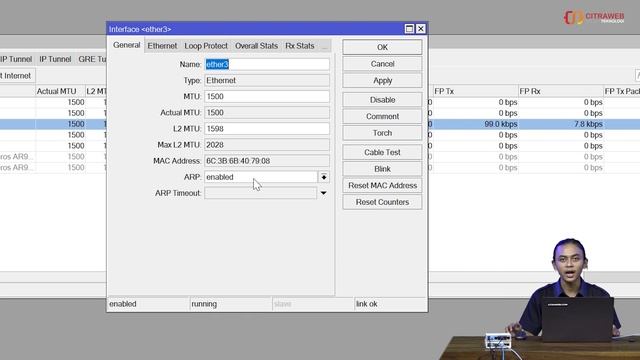Run the Cable Test

[x=382, y=152]
